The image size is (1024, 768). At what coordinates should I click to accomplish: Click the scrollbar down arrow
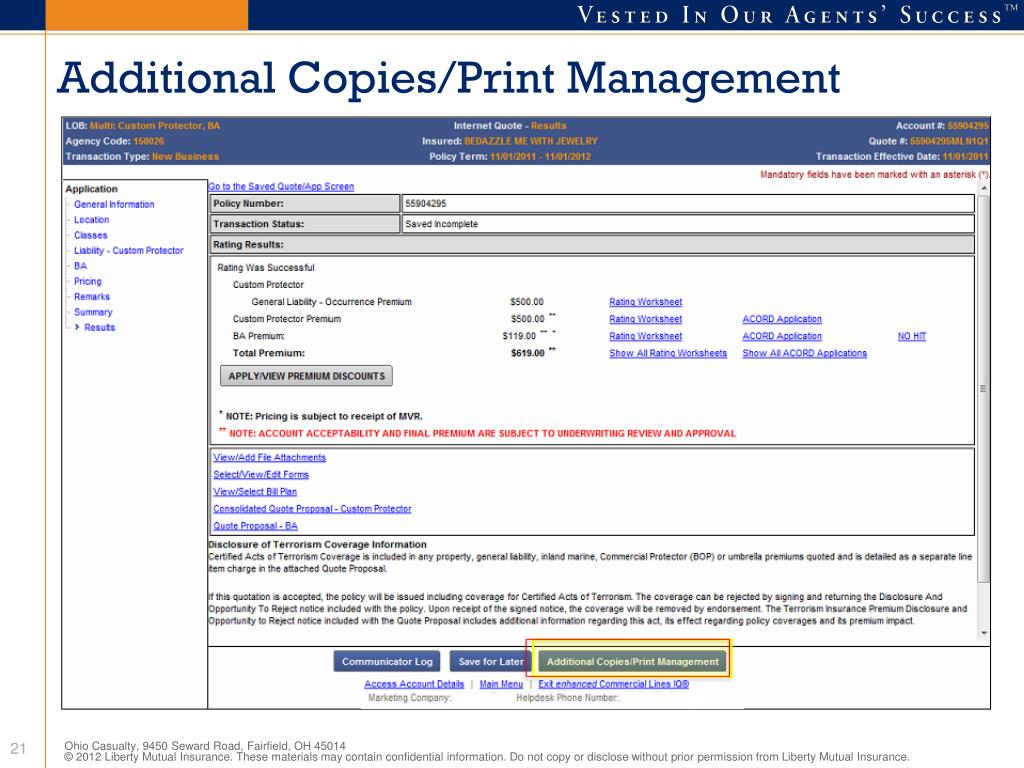(984, 634)
